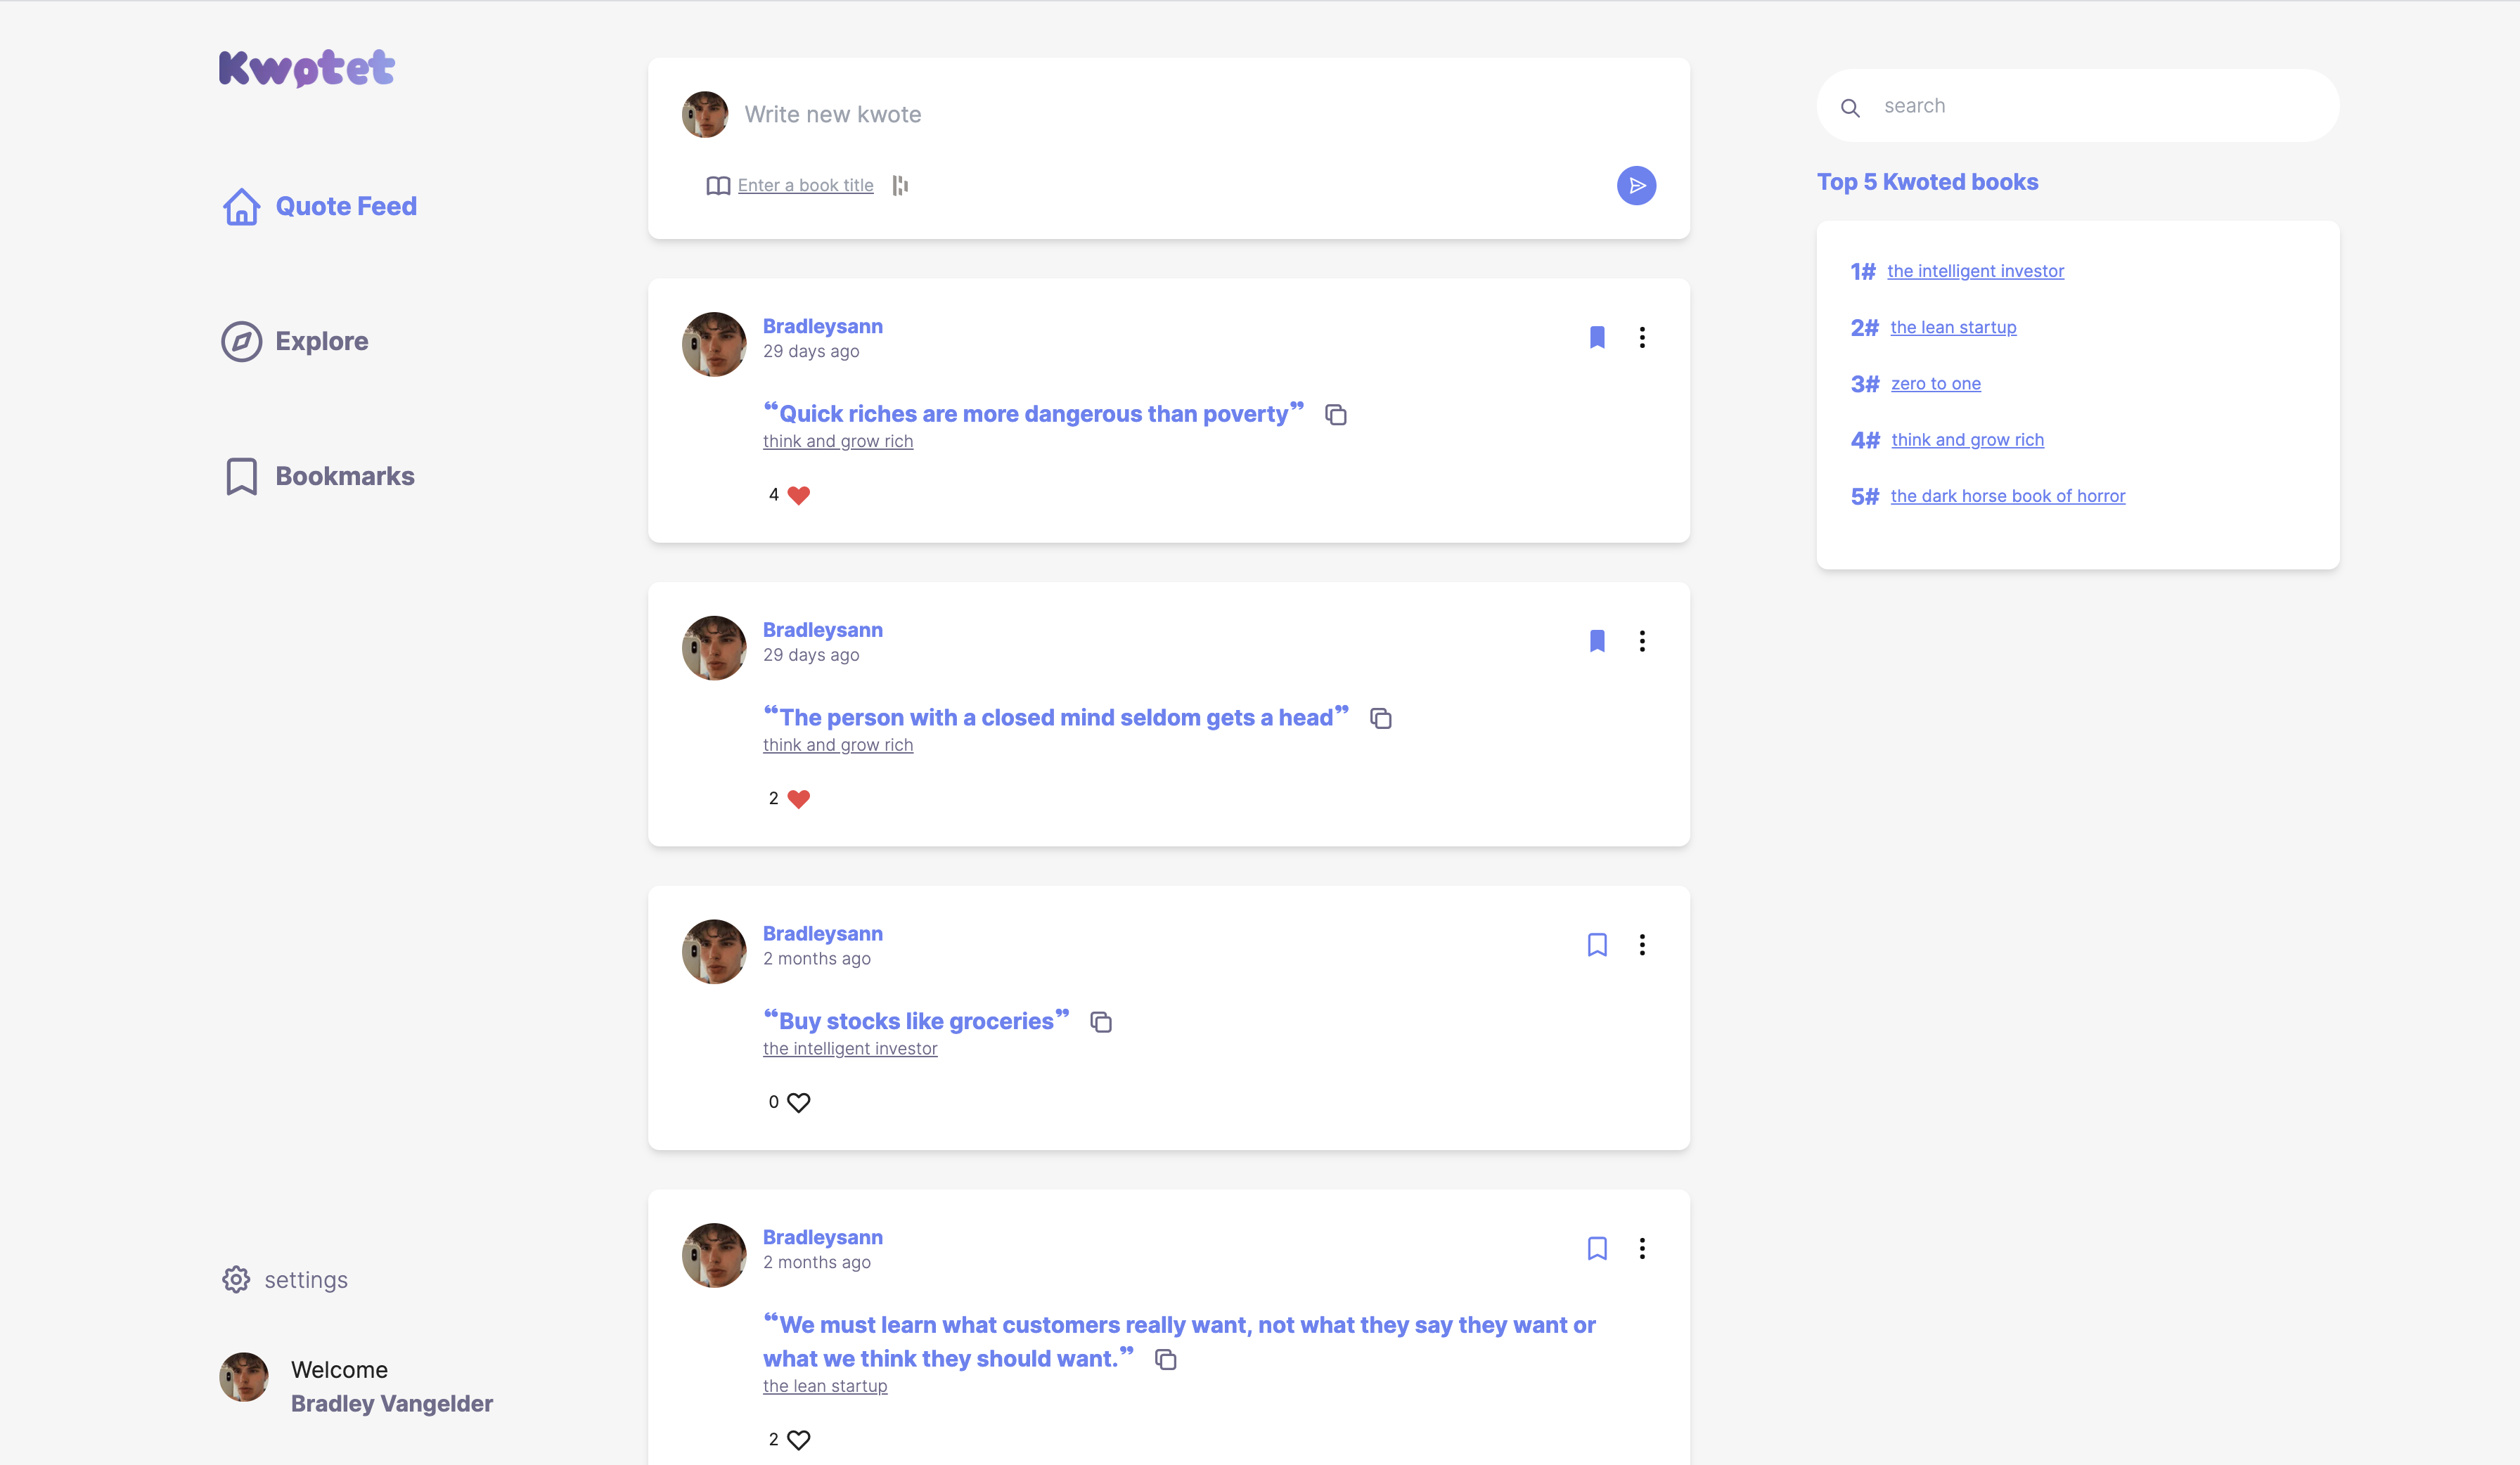Go to the Explore page
This screenshot has width=2520, height=1465.
click(x=321, y=341)
